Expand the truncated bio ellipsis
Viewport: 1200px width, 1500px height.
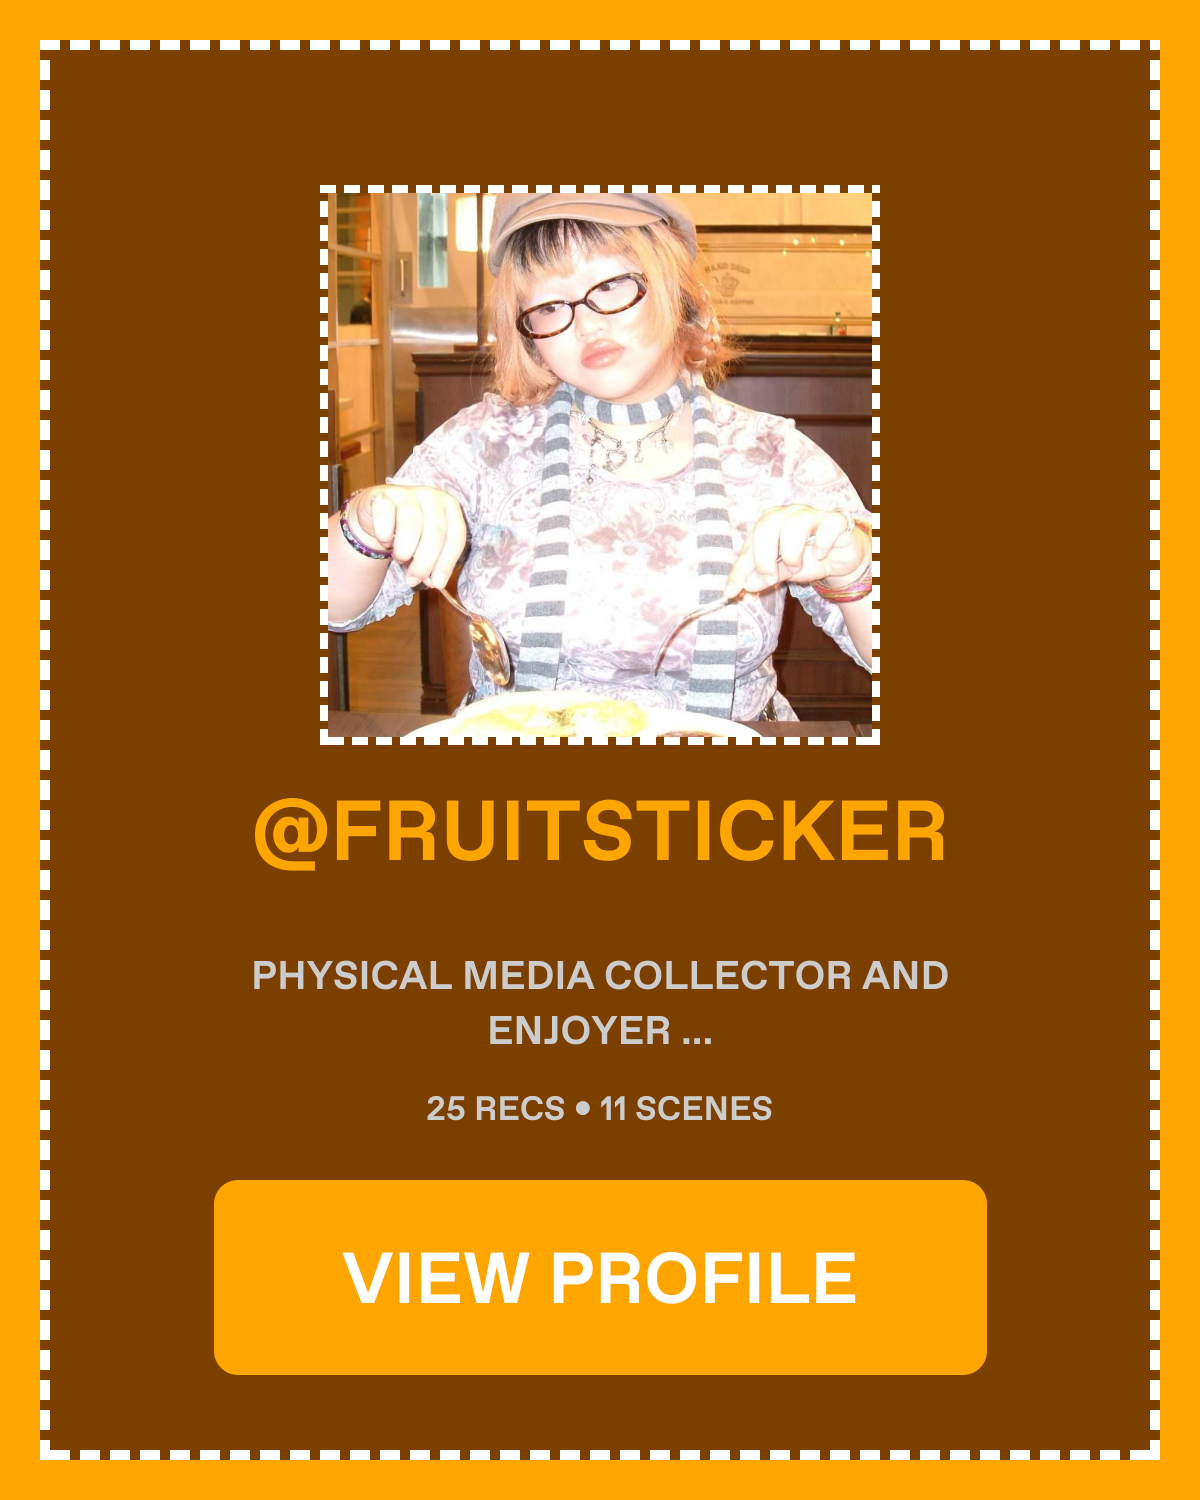click(x=697, y=1032)
